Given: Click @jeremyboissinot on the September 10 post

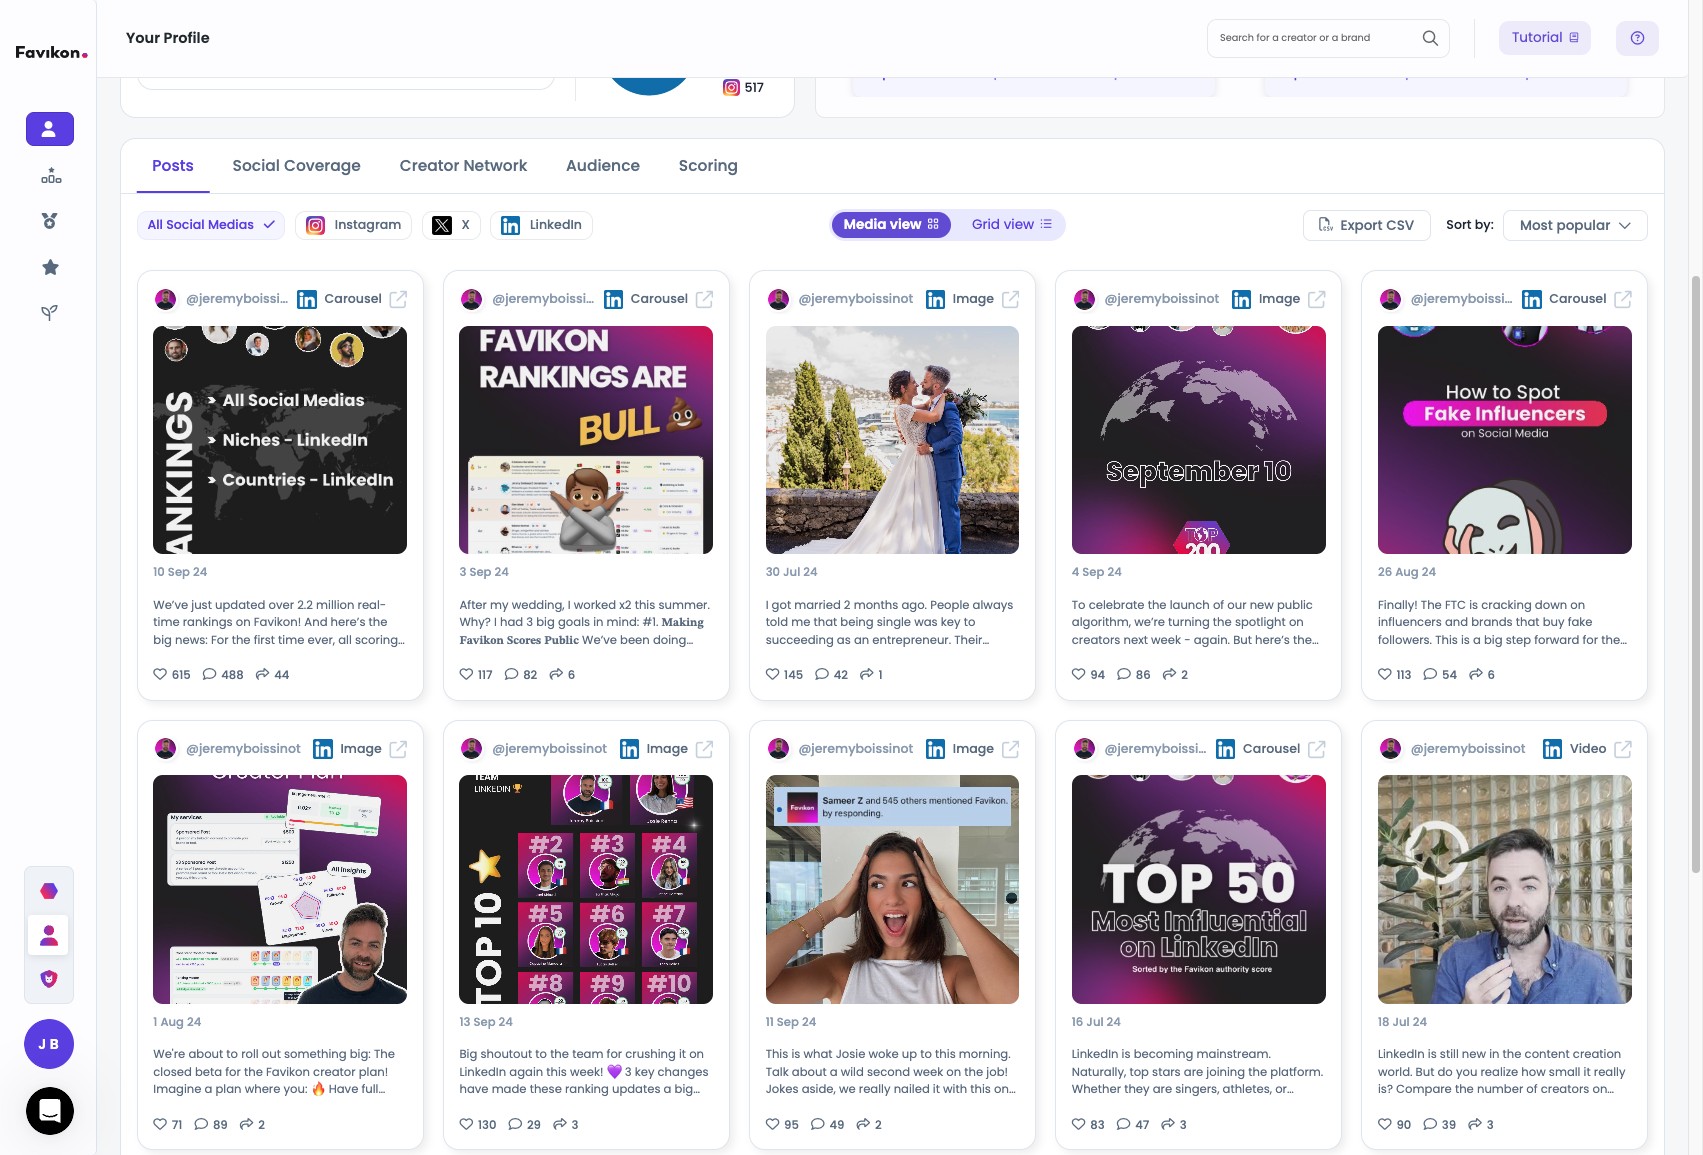Looking at the screenshot, I should [1162, 299].
